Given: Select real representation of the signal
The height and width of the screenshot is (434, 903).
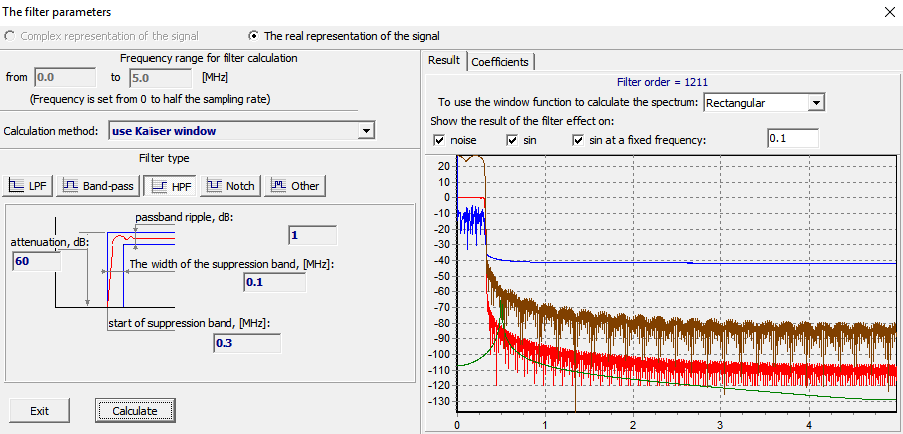Looking at the screenshot, I should click(254, 36).
